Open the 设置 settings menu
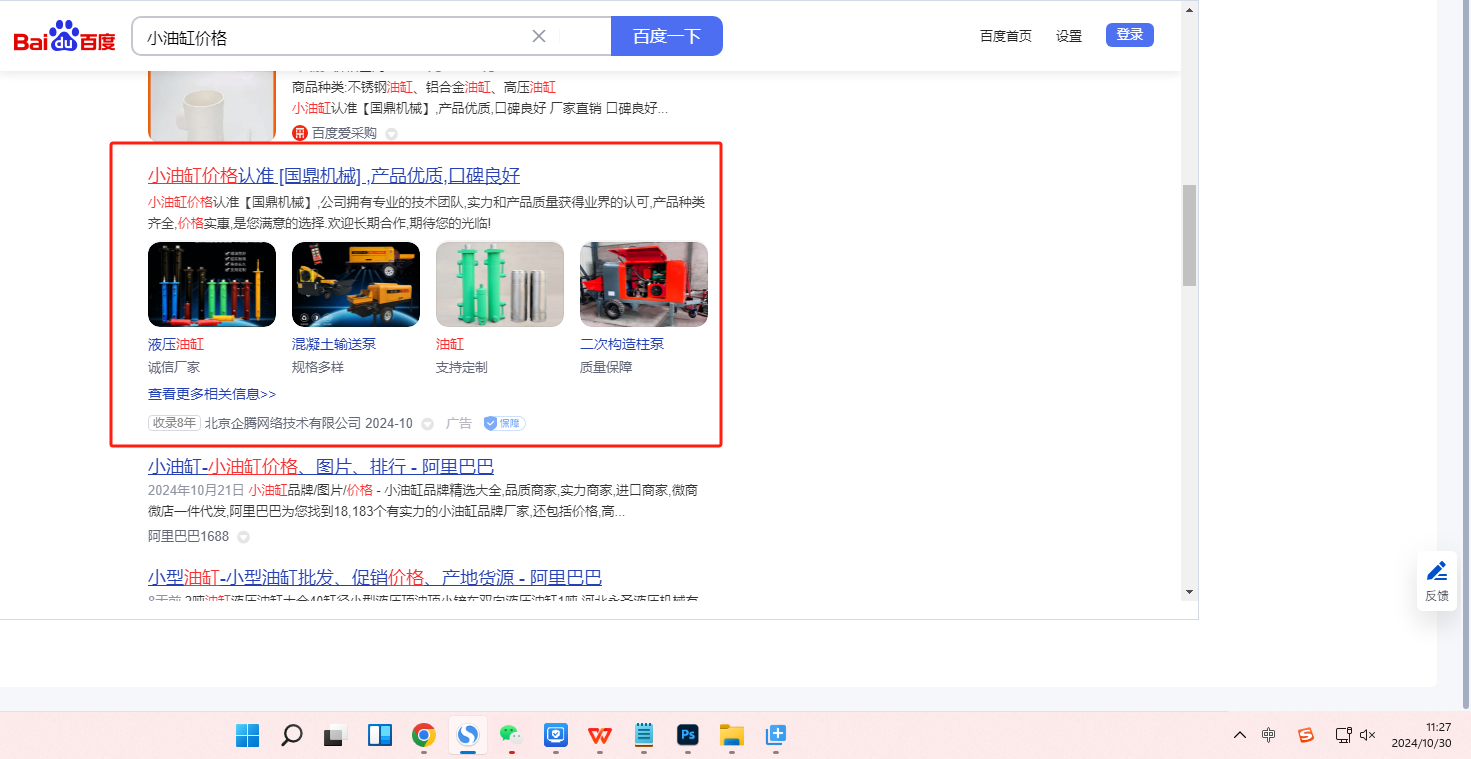The image size is (1471, 759). tap(1069, 36)
